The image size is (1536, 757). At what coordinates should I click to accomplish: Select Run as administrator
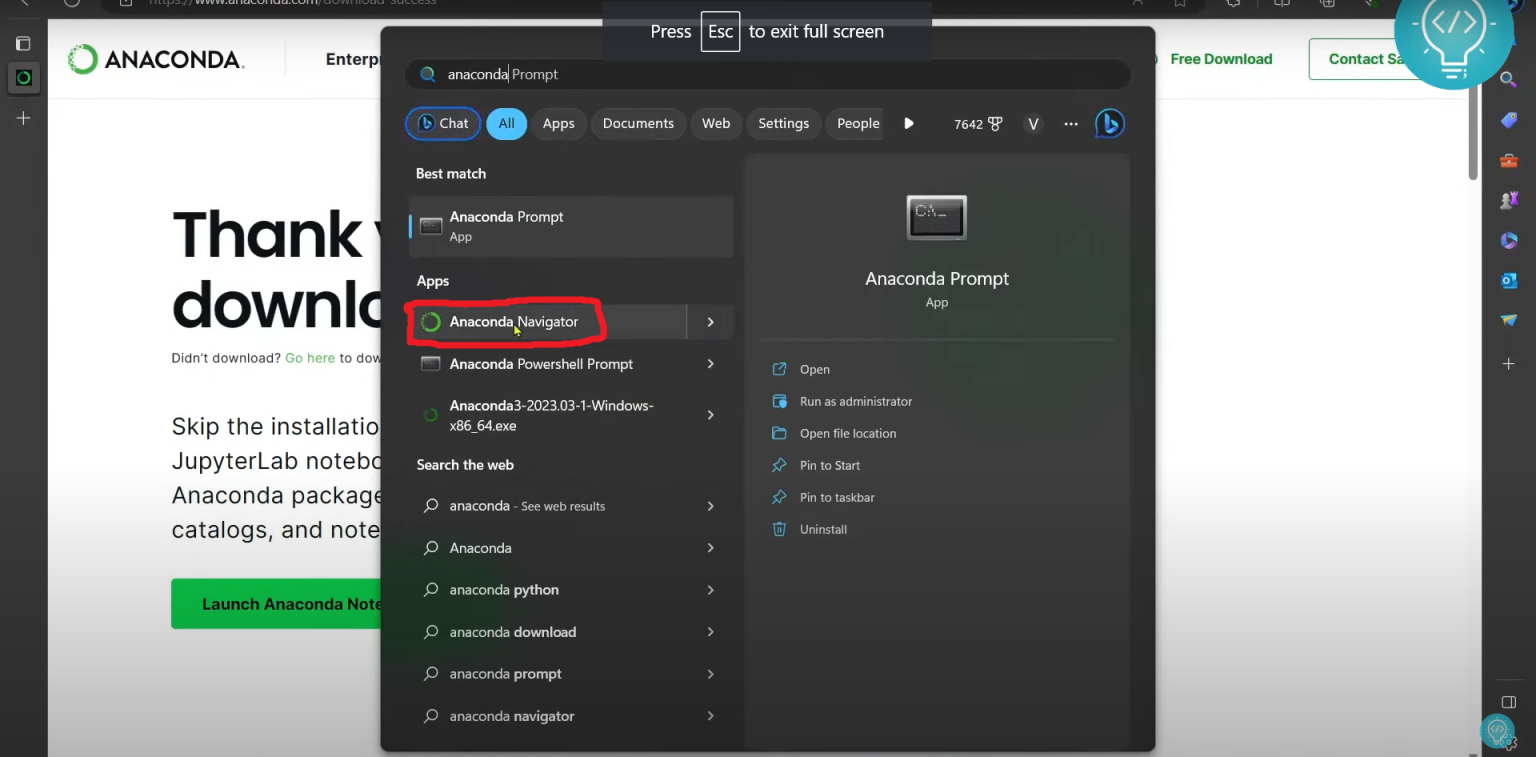click(856, 401)
